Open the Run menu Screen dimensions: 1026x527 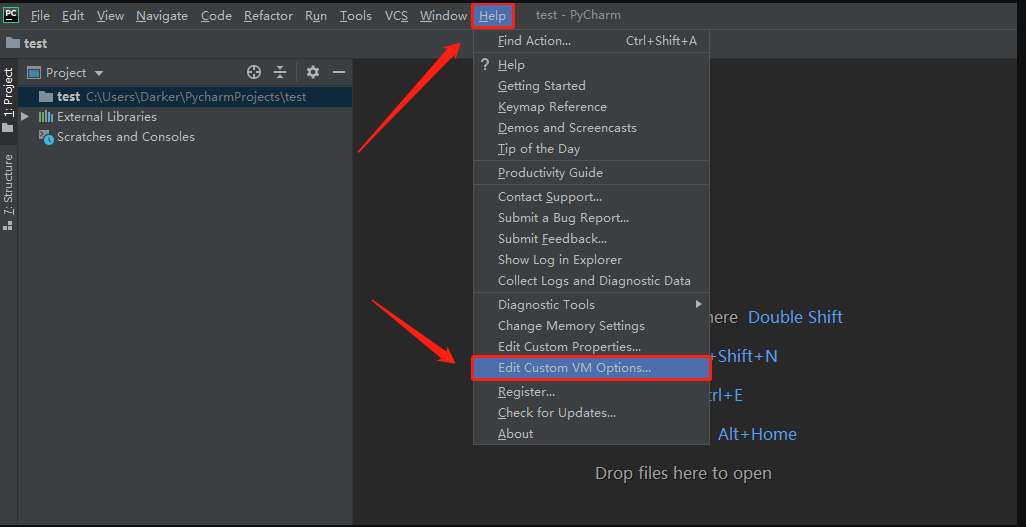tap(316, 16)
